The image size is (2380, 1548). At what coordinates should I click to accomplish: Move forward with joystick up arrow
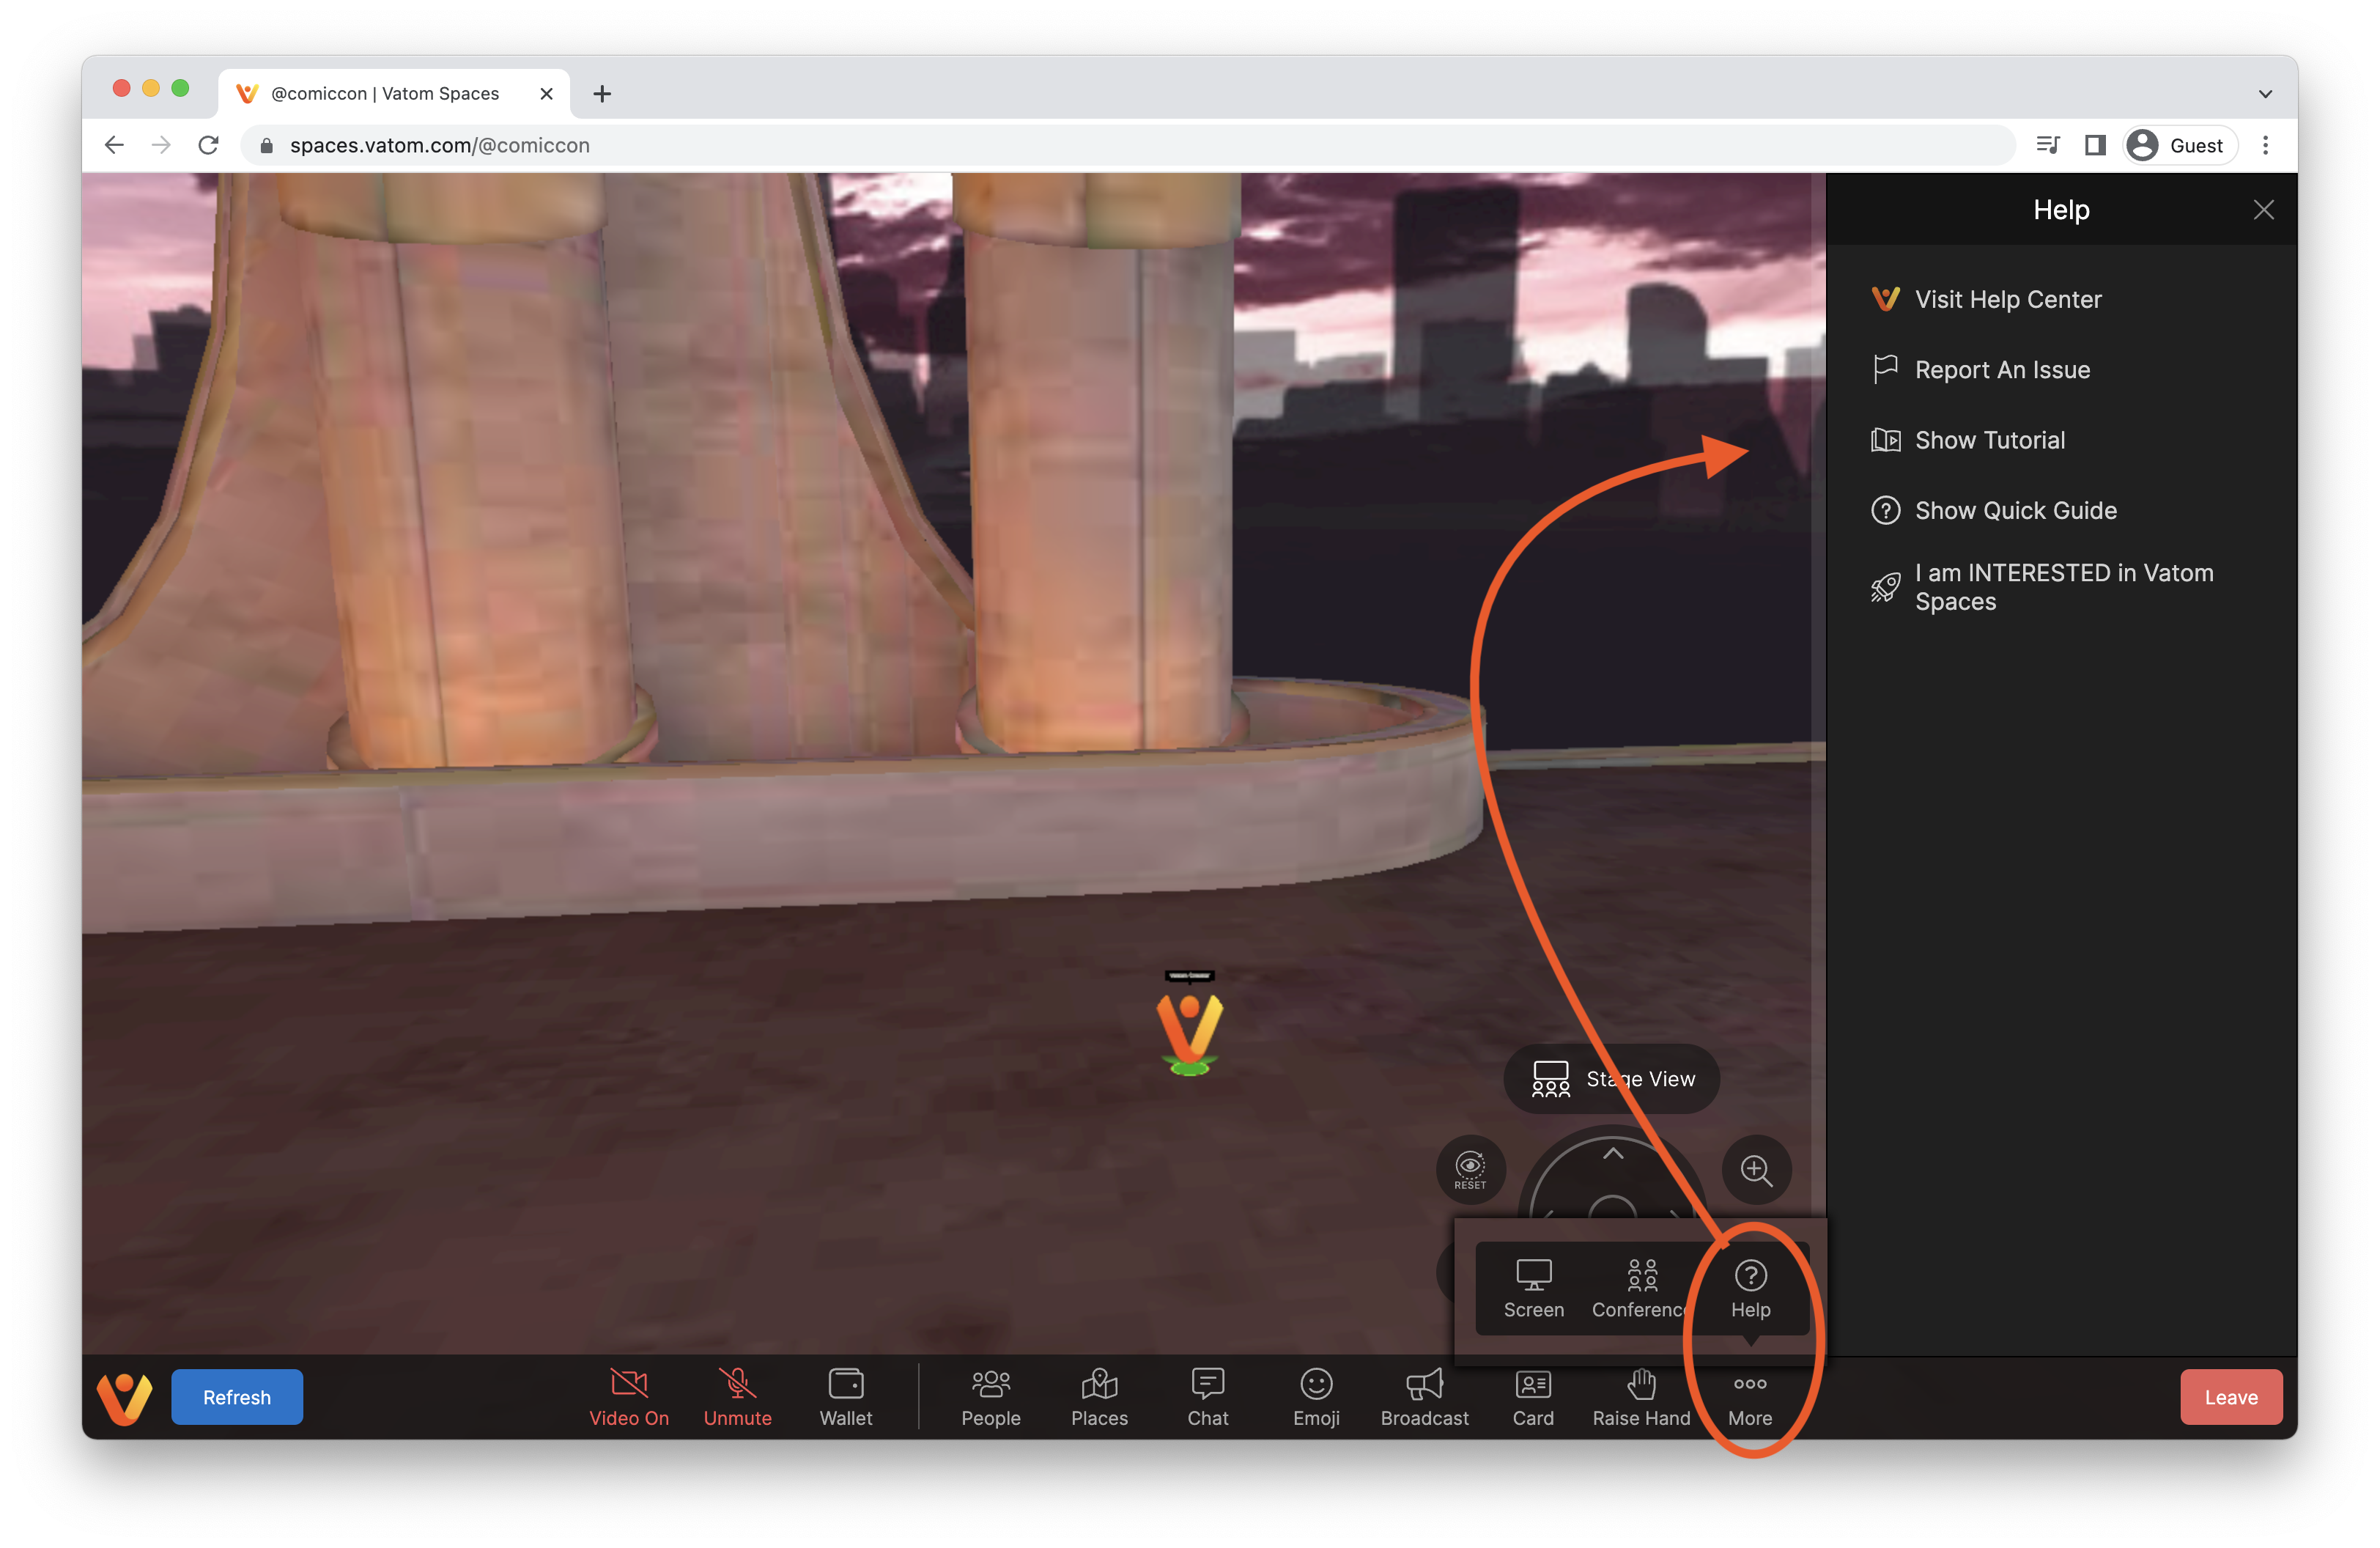(x=1612, y=1154)
